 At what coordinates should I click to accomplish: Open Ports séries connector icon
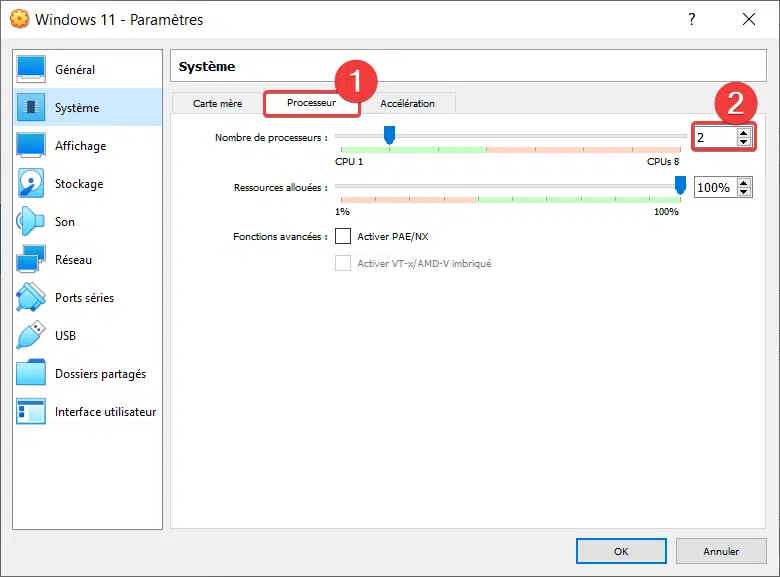click(31, 297)
